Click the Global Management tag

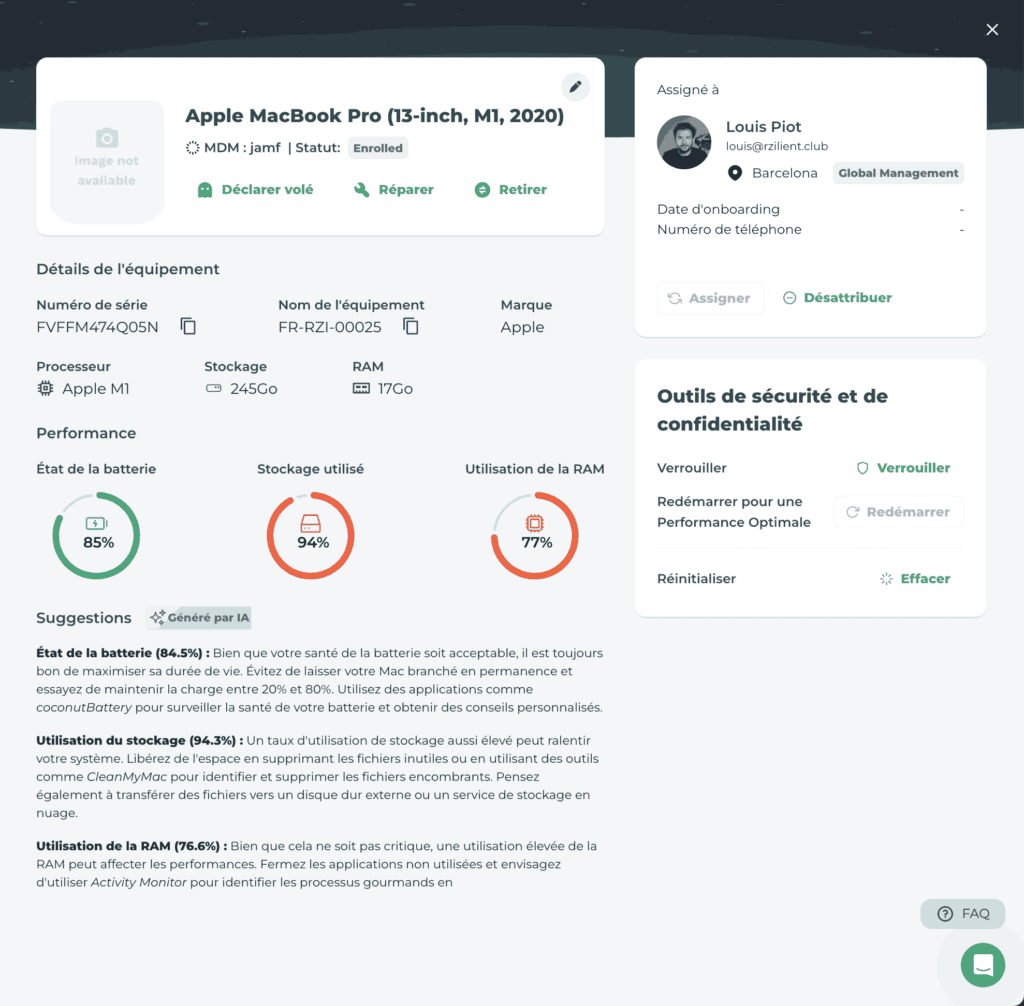tap(898, 173)
